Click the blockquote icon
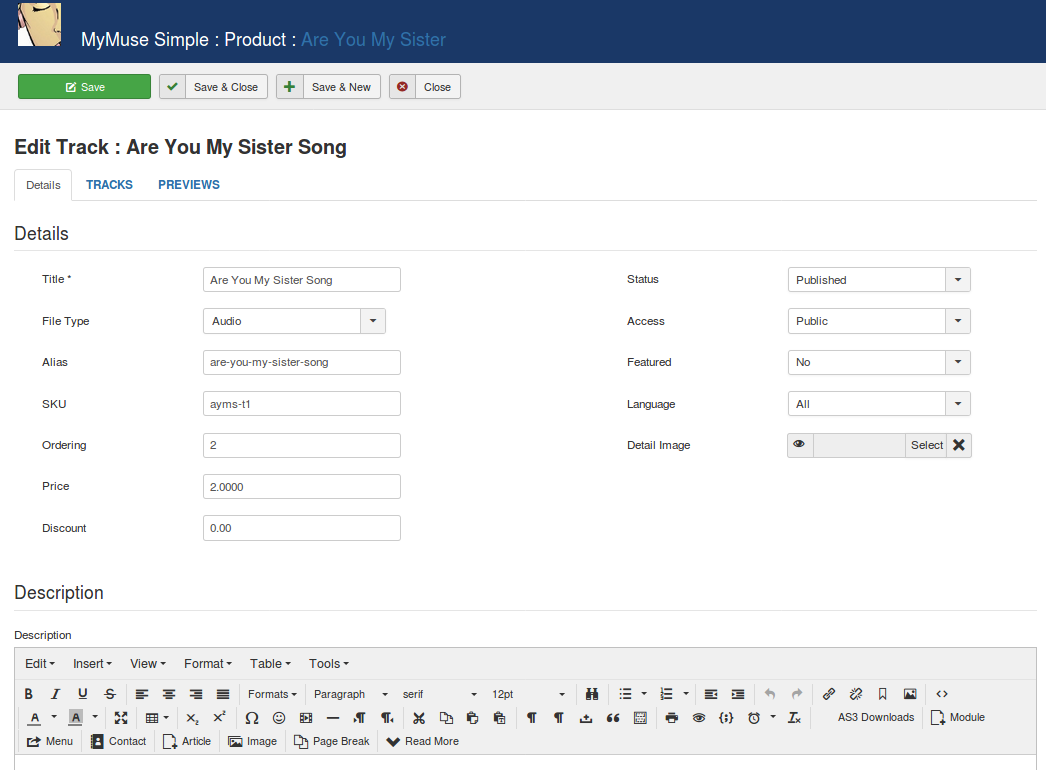Screen dimensions: 1046x770 tap(613, 718)
